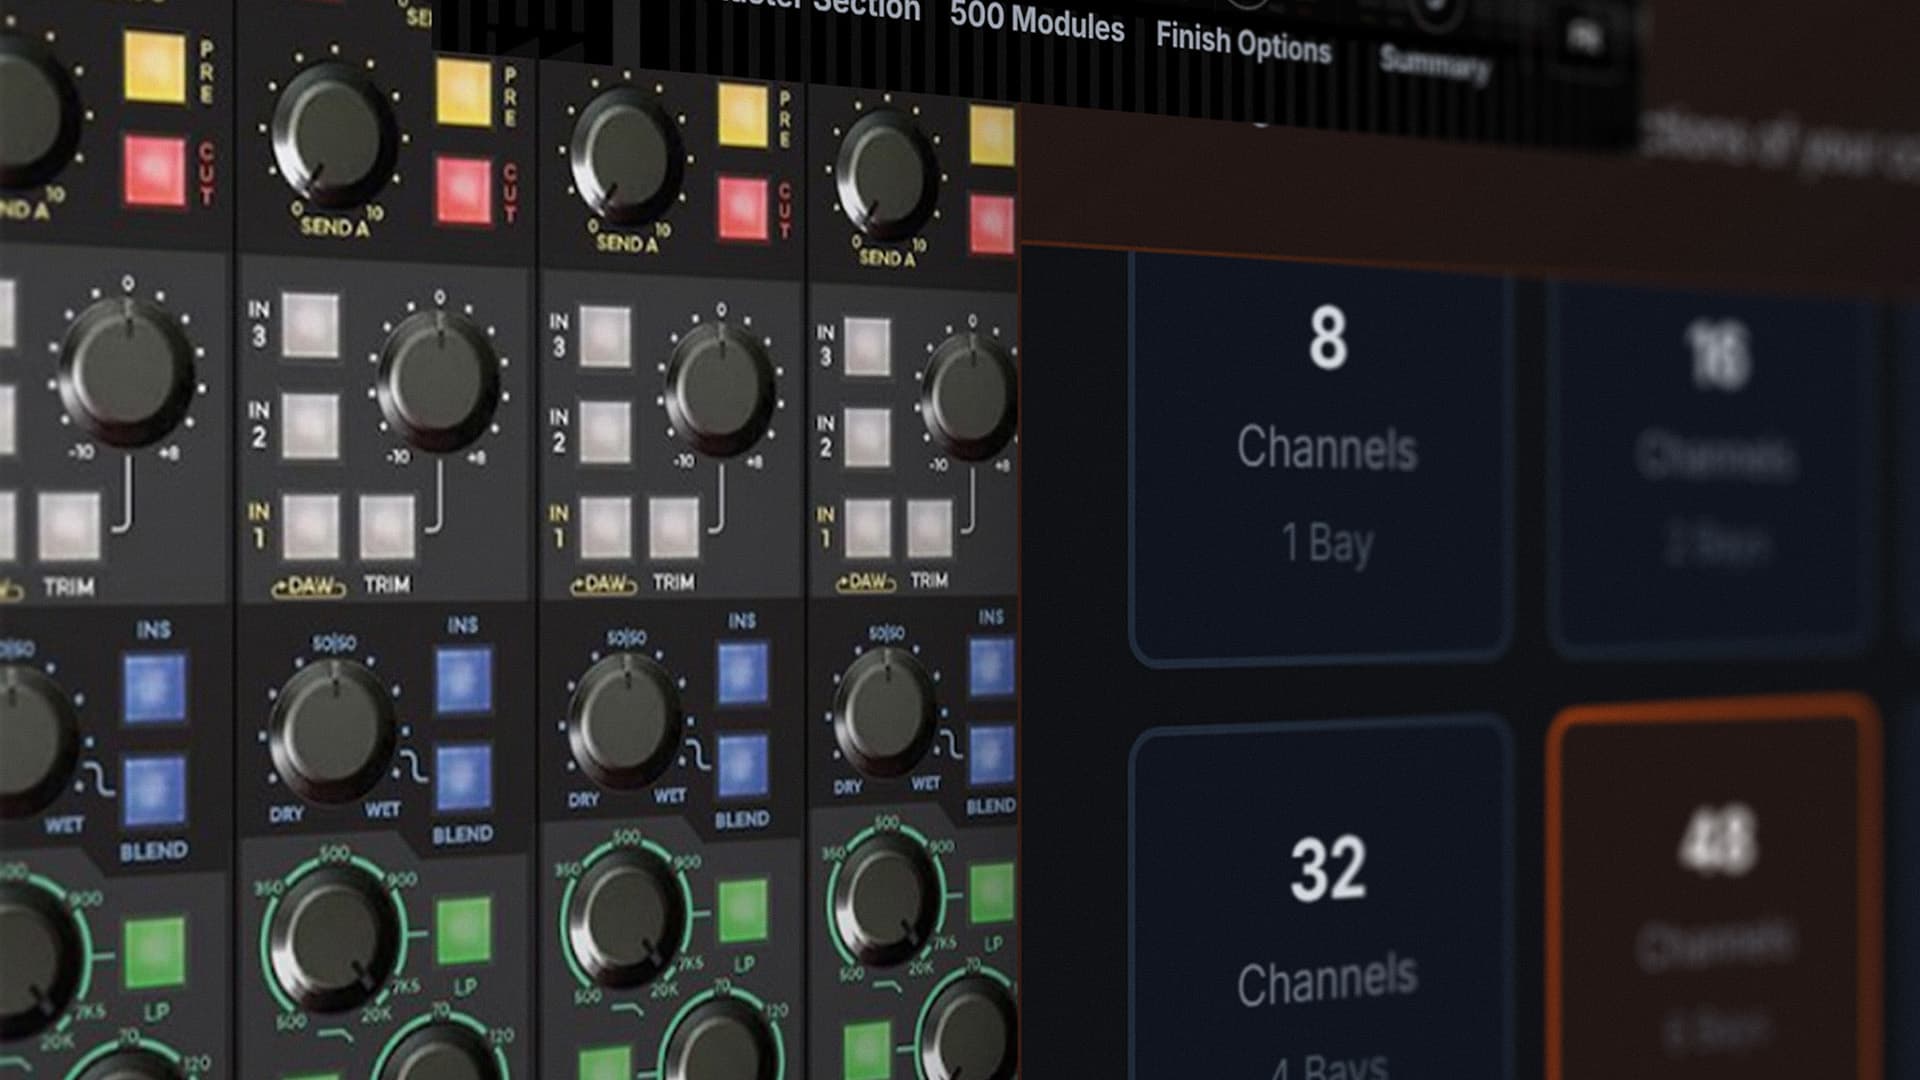Toggle the blue BLEND button on second strip

[x=463, y=777]
